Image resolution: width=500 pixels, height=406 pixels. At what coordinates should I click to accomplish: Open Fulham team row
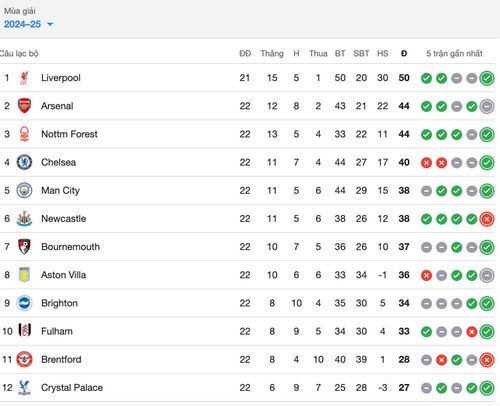click(x=247, y=331)
